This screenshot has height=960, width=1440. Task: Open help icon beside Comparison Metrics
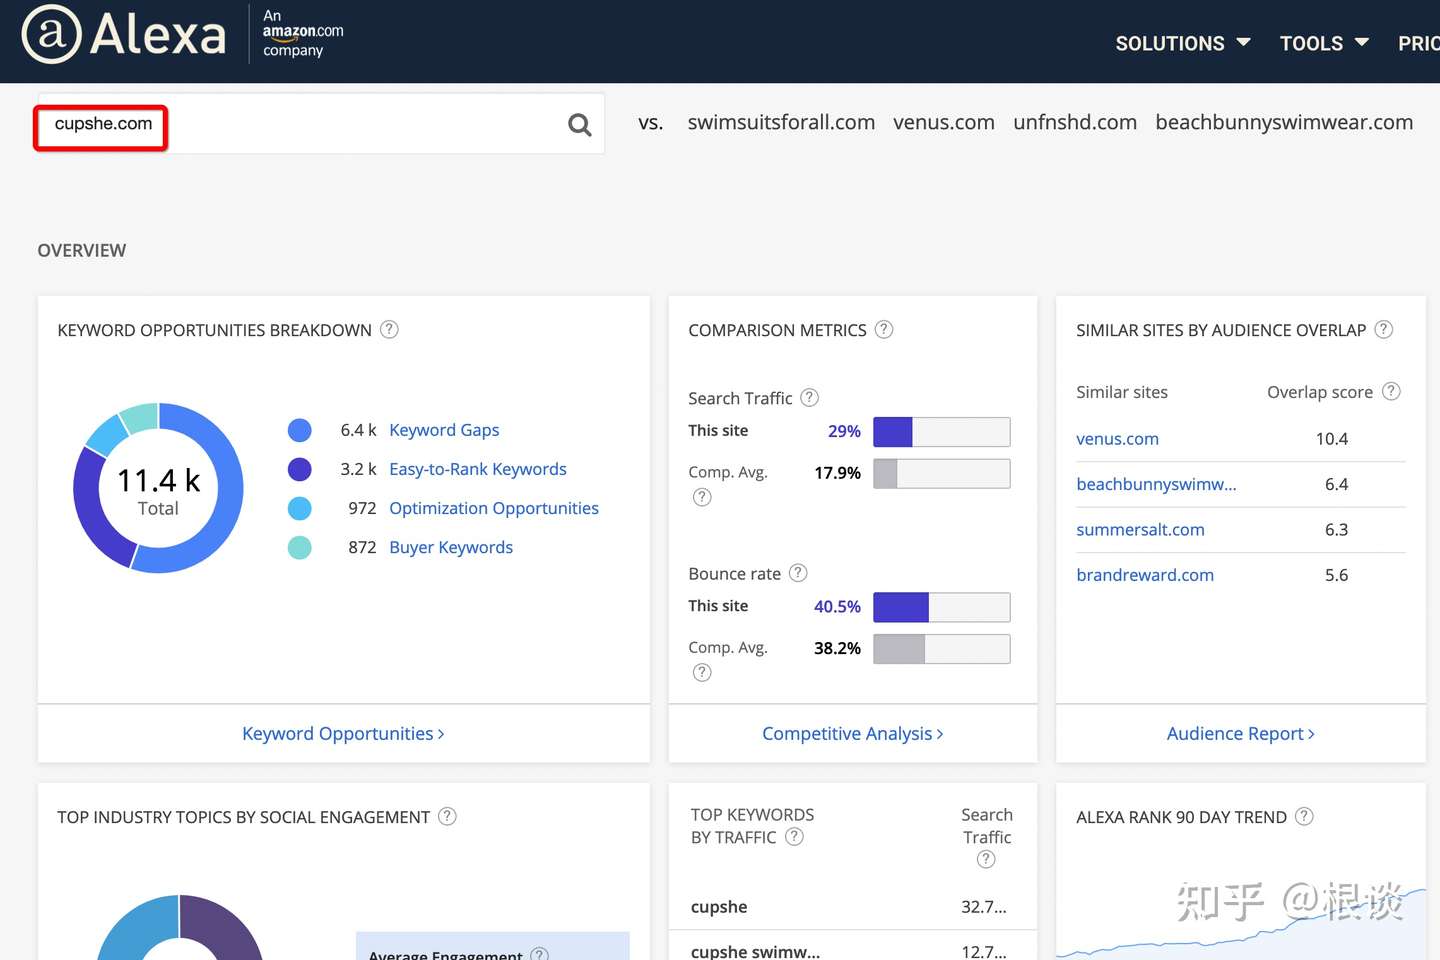884,329
